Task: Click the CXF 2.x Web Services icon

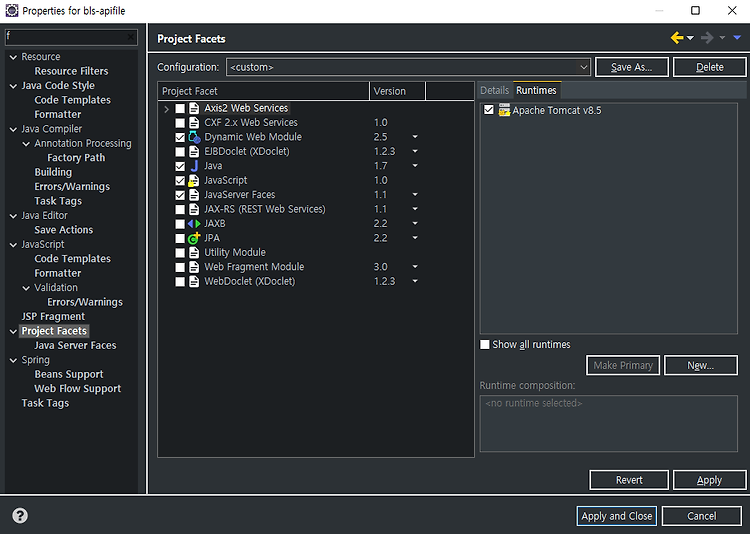Action: (x=194, y=123)
